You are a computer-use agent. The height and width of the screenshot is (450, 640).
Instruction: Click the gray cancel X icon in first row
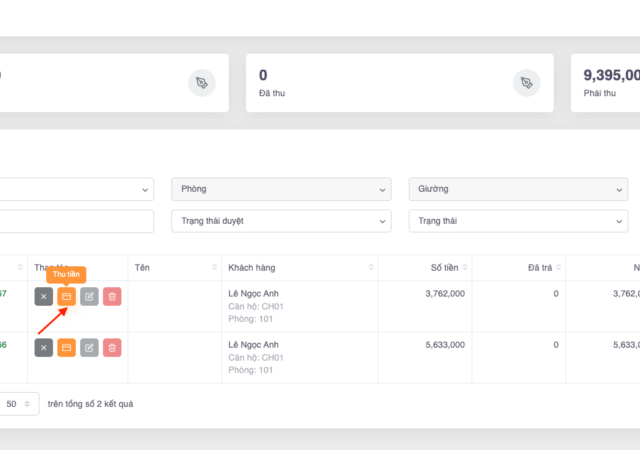point(43,296)
